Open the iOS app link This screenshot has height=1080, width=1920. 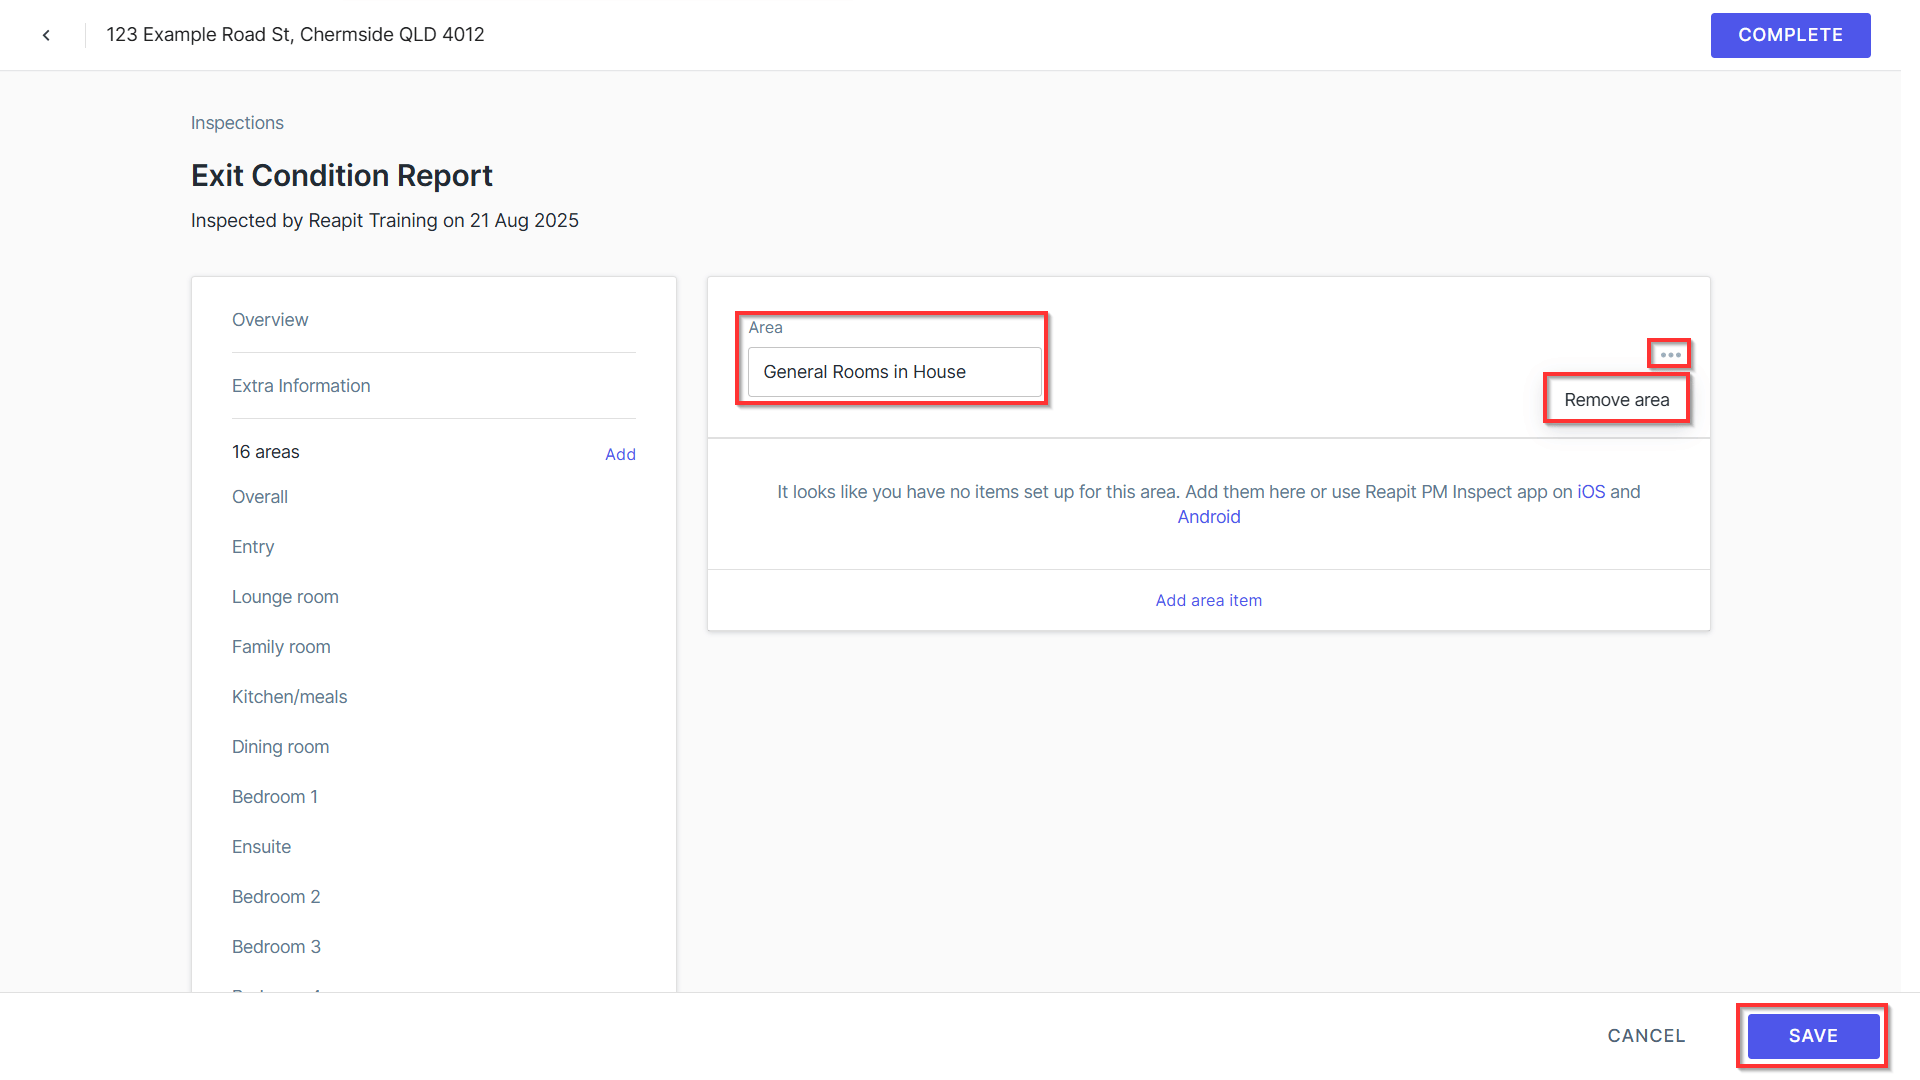[x=1591, y=492]
